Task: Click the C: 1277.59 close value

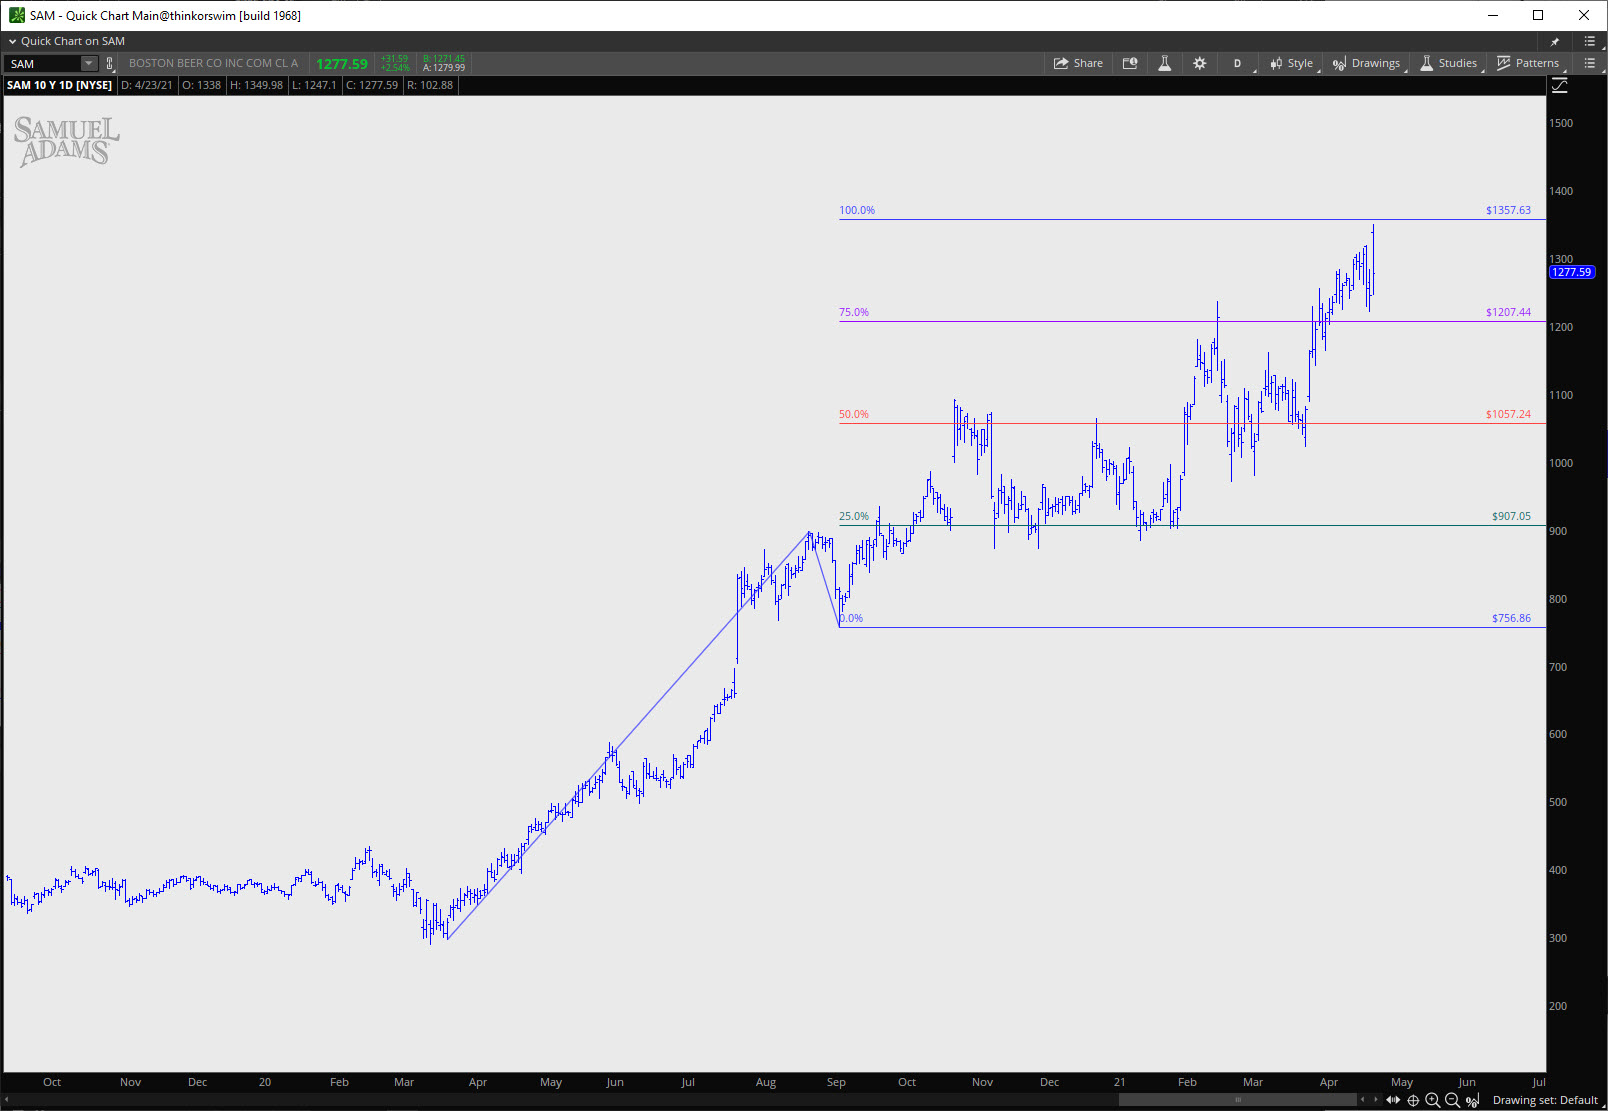Action: point(371,85)
